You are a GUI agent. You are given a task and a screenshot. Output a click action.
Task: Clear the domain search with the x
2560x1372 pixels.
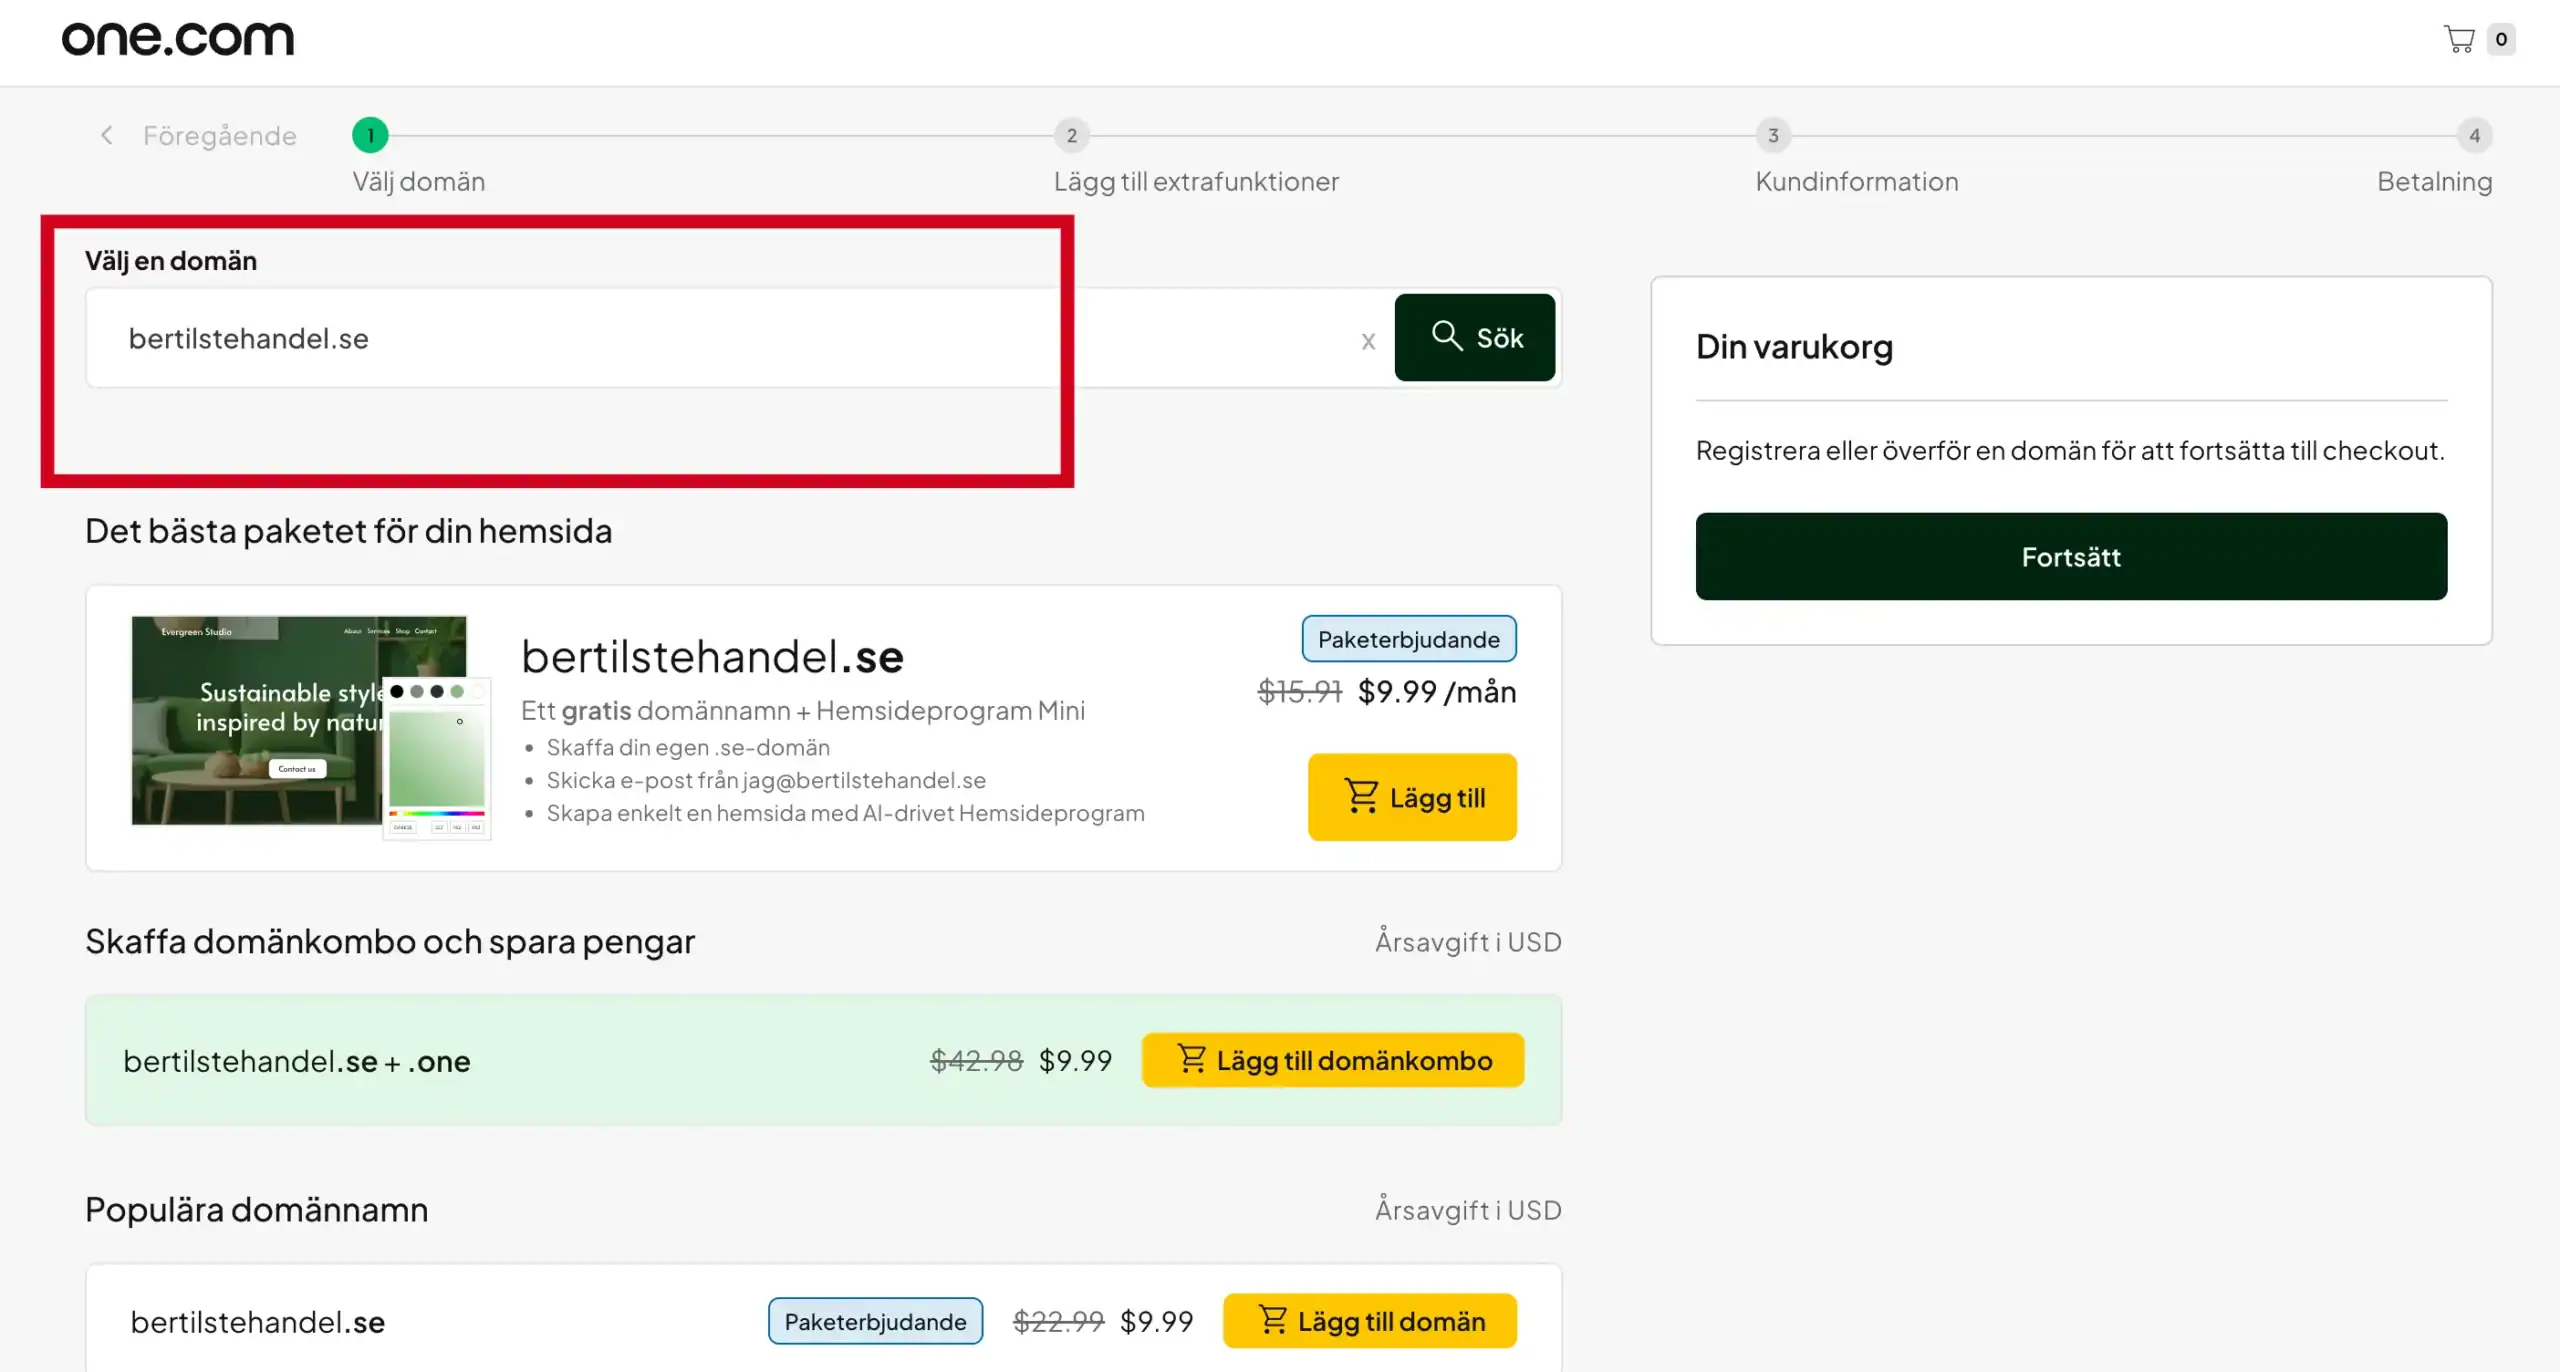point(1368,341)
